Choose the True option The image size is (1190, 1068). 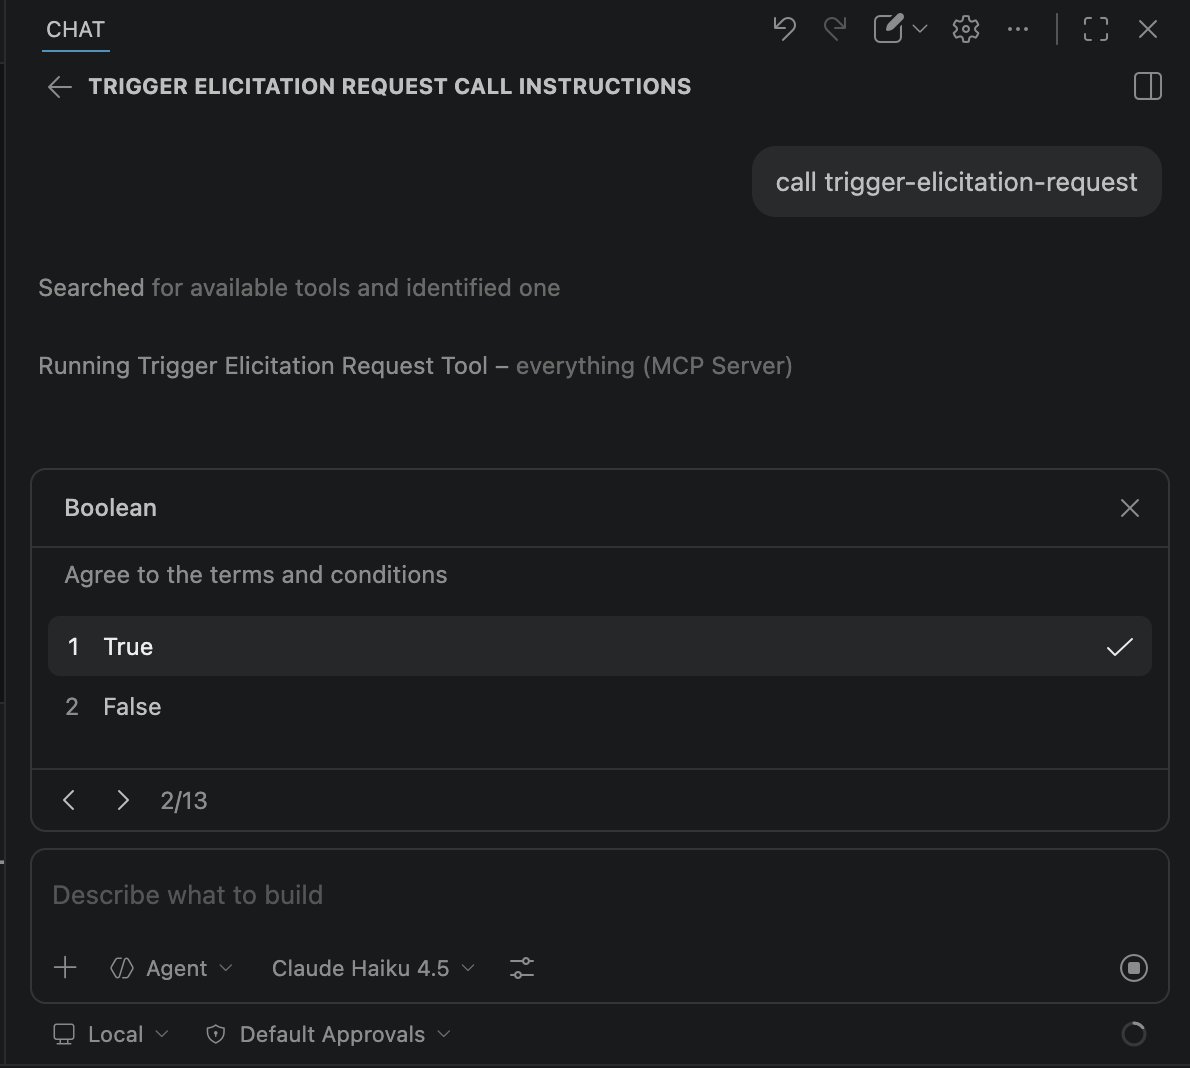tap(600, 647)
